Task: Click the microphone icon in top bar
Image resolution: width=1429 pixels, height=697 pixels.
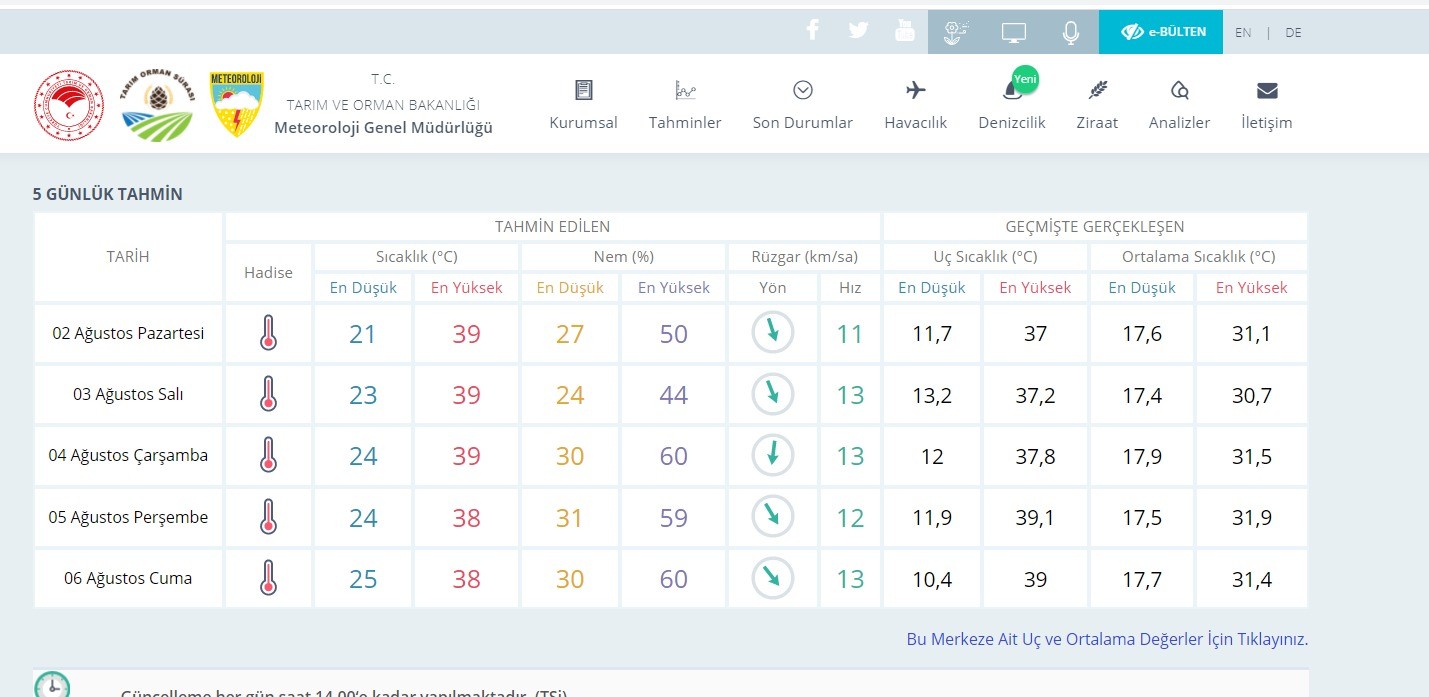Action: [1070, 32]
